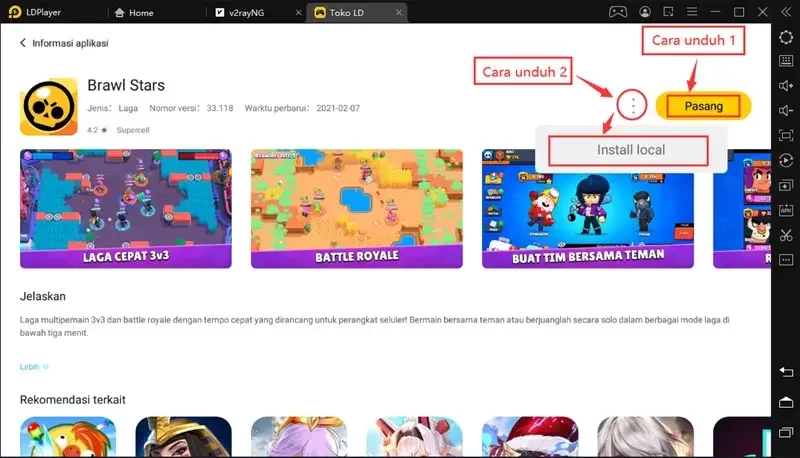Switch to the v2rayNG tab
This screenshot has height=458, width=800.
pos(240,12)
